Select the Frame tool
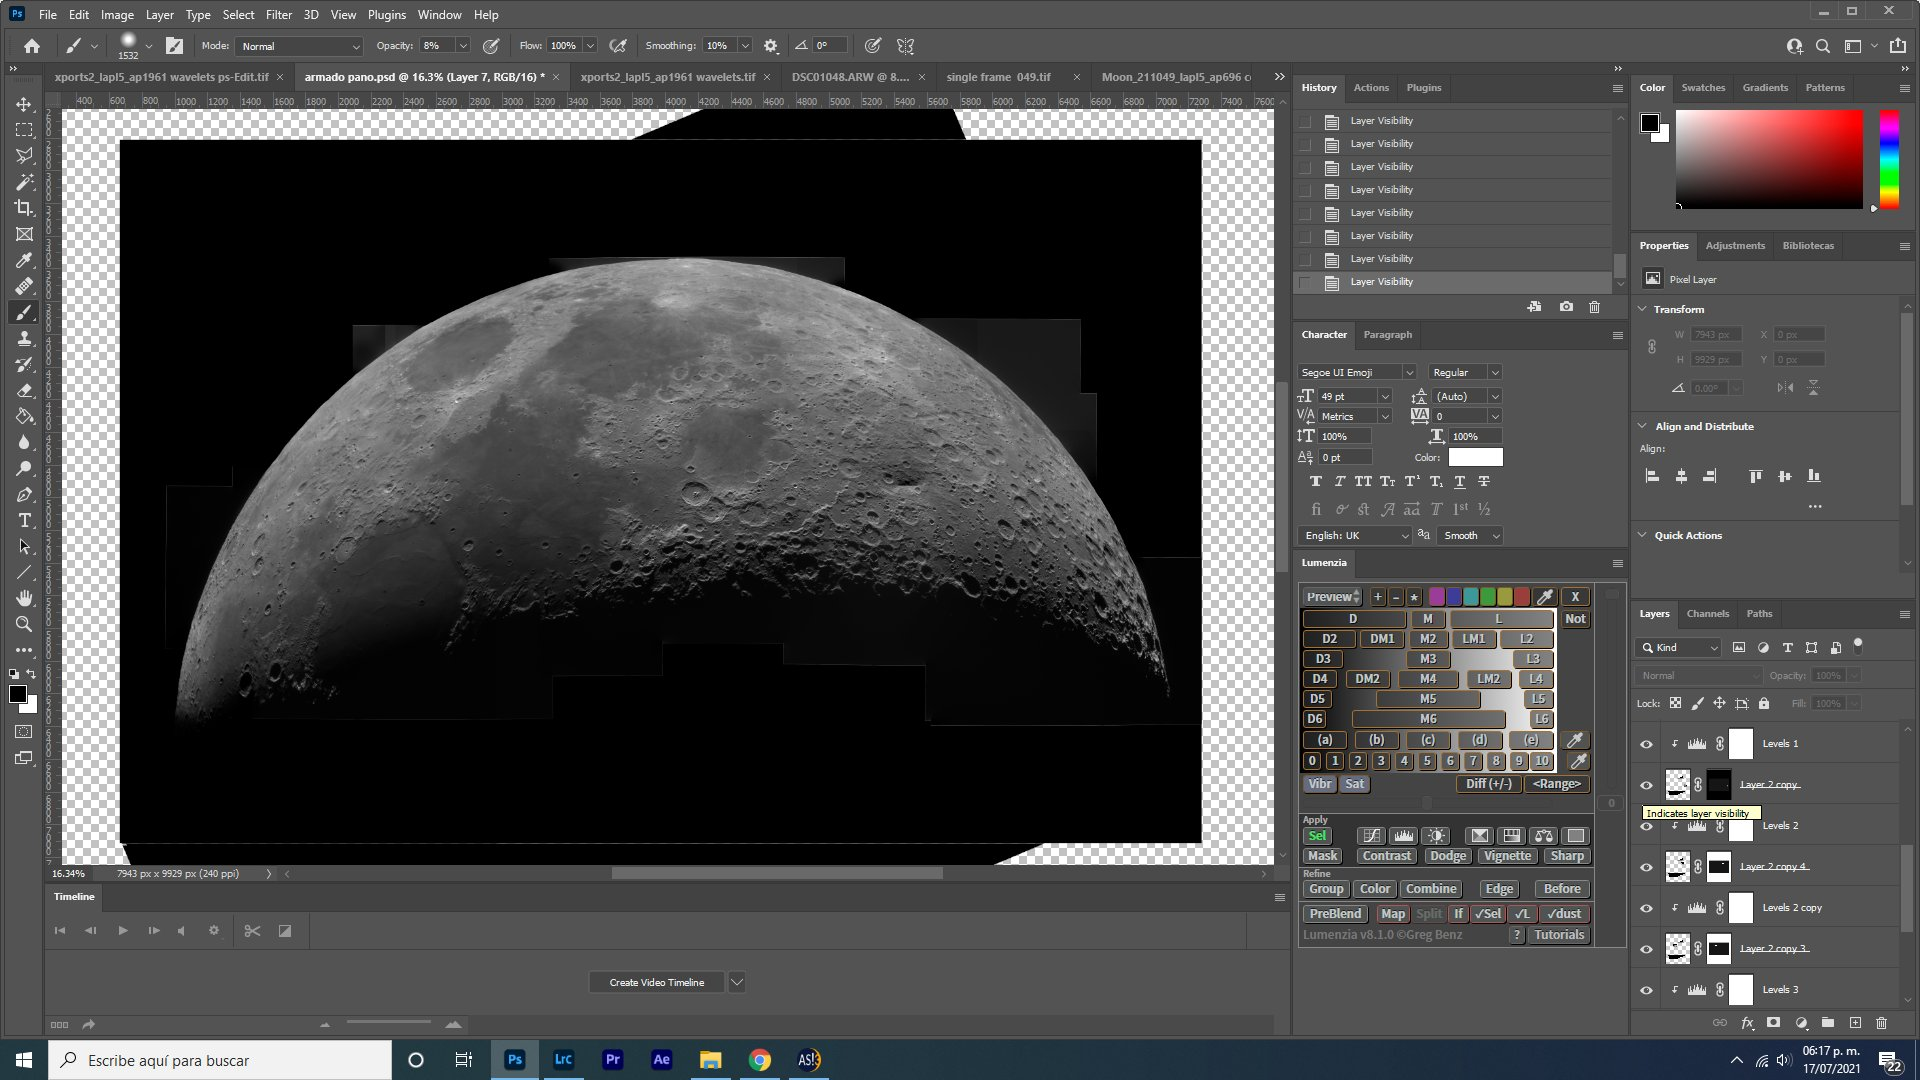Image resolution: width=1920 pixels, height=1080 pixels. [x=24, y=234]
